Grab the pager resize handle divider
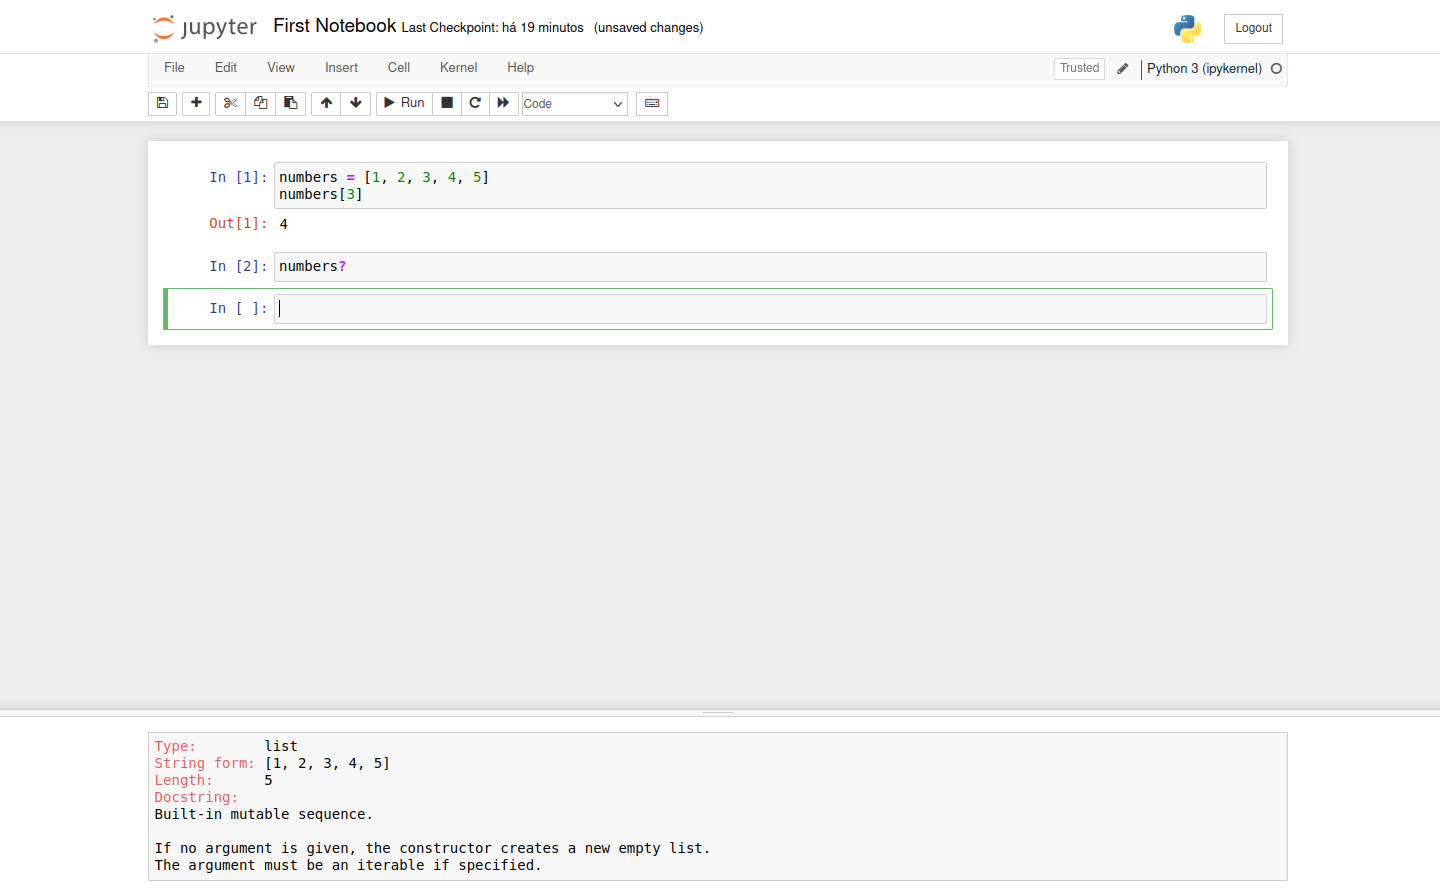 [718, 713]
